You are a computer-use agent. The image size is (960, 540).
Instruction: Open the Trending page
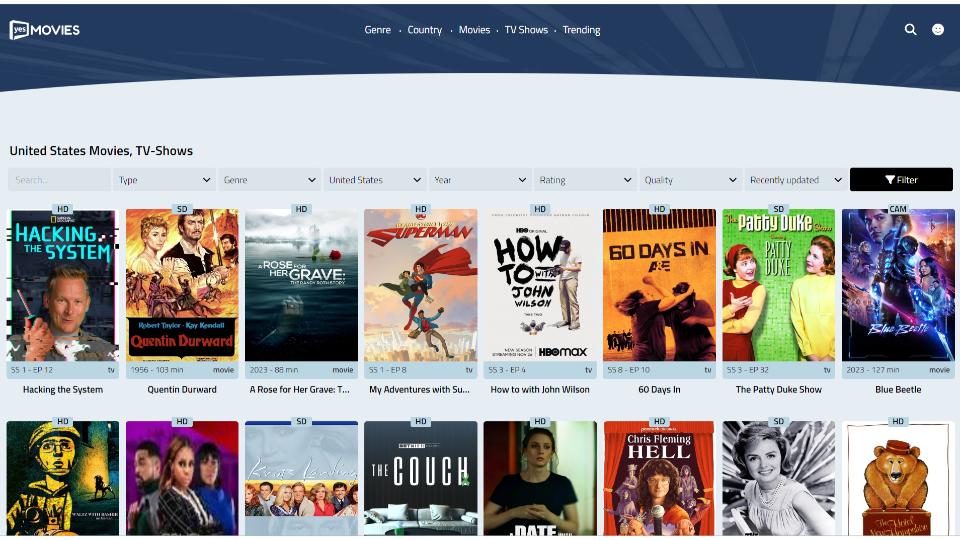pos(581,29)
